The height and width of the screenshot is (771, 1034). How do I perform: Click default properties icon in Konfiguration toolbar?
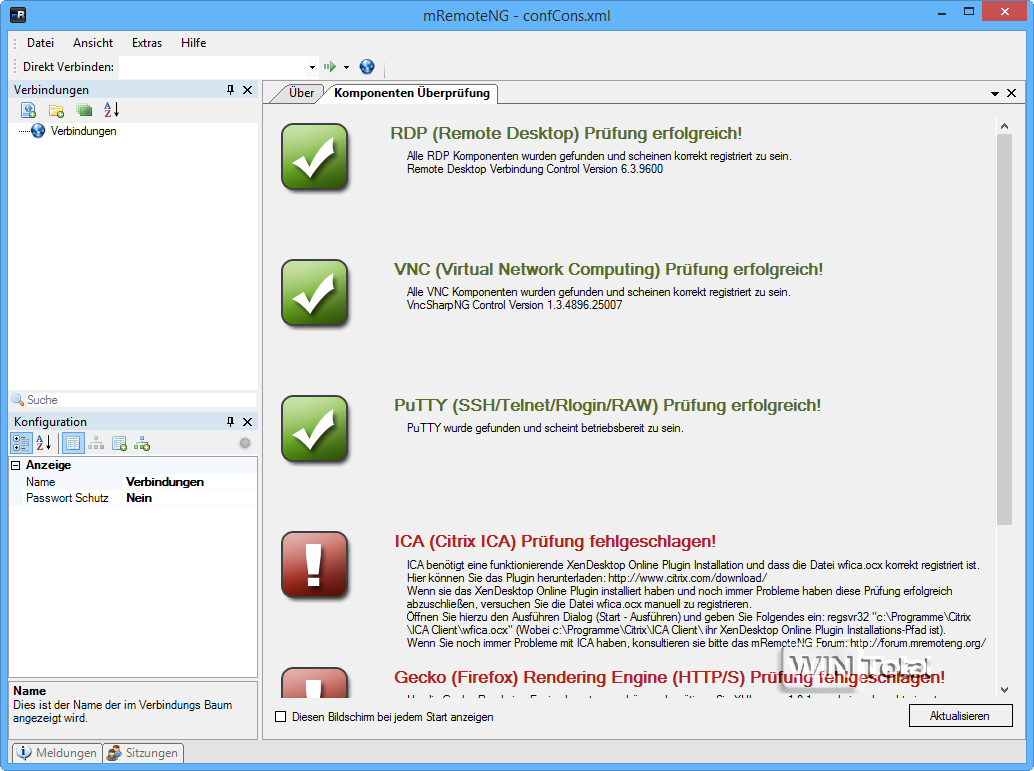tap(119, 443)
